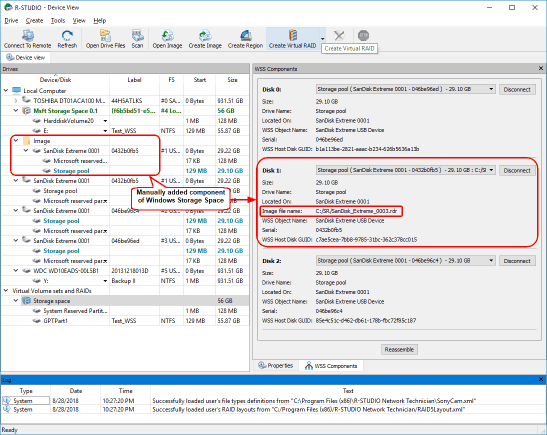Expand the TOSHIBA DT01ACA100 drive node

16,100
